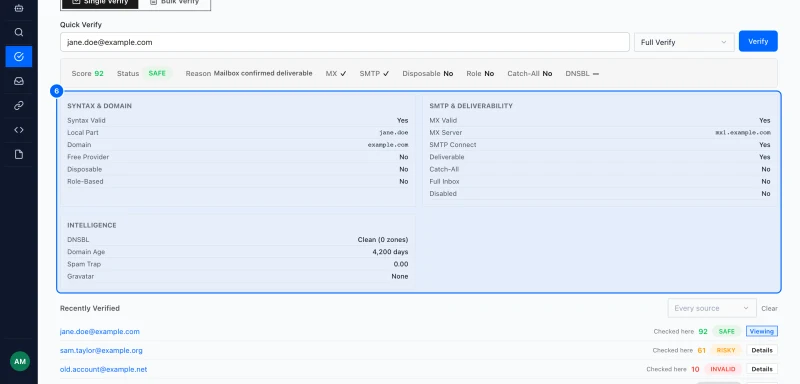Click the SMTP Connect row label
Screen dimensions: 800x384
[453, 145]
